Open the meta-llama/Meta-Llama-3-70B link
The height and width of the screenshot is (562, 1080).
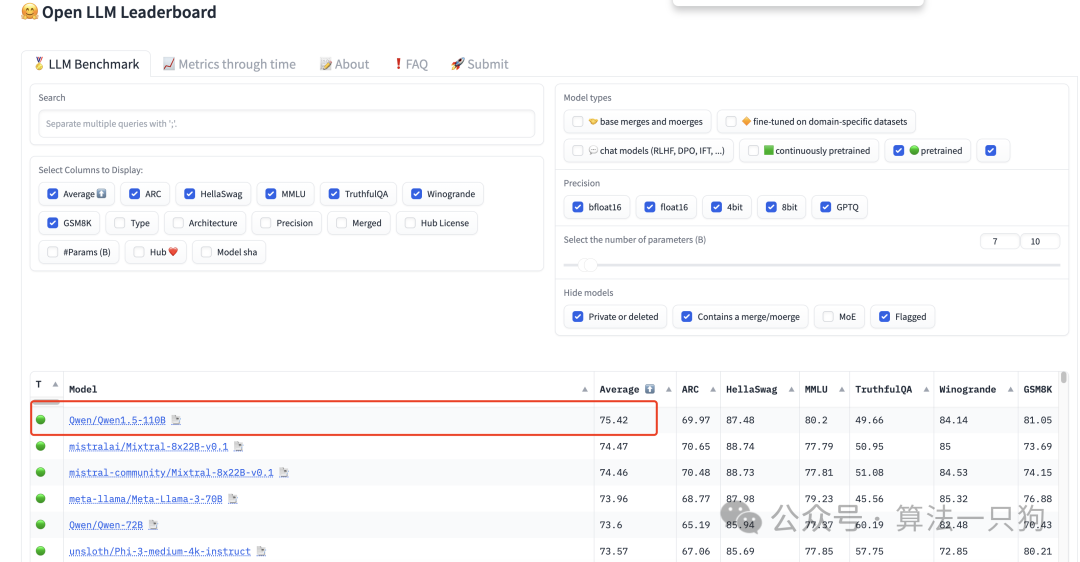tap(145, 499)
